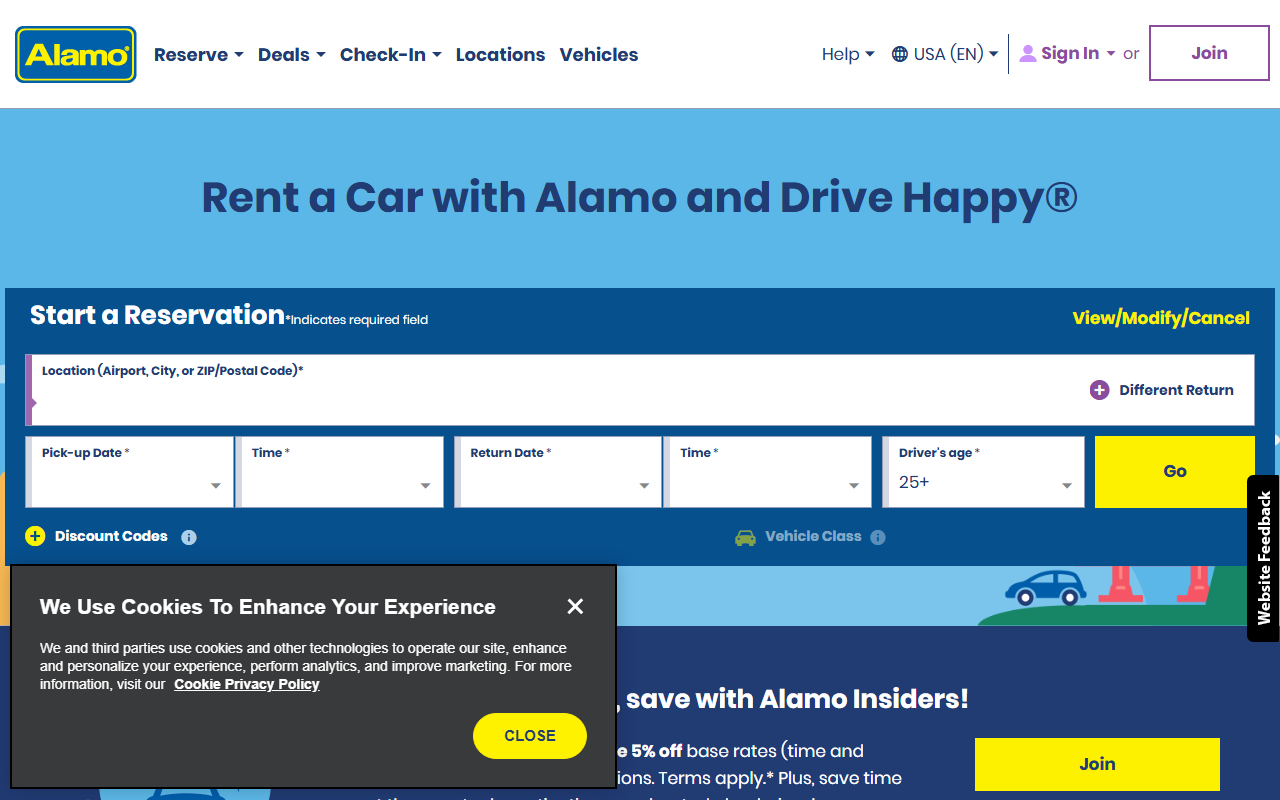Viewport: 1280px width, 800px height.
Task: Click the Different Return plus icon
Action: click(x=1099, y=390)
